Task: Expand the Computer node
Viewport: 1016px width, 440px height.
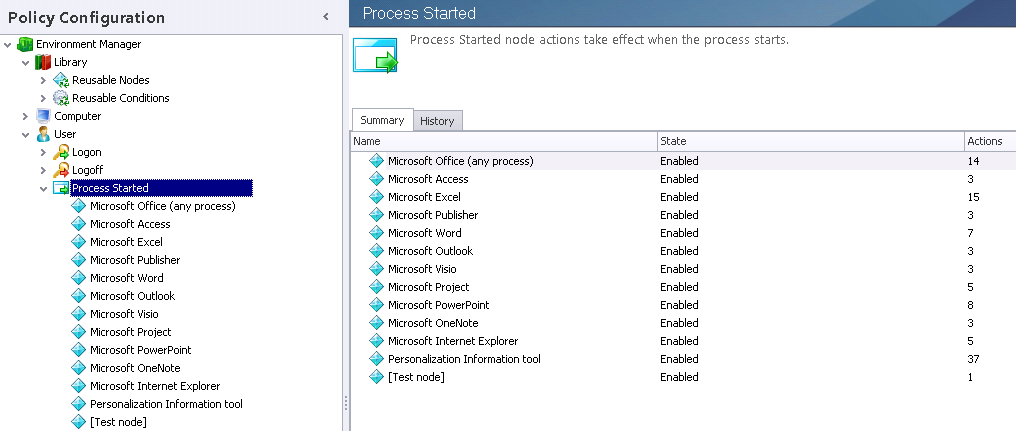Action: (25, 117)
